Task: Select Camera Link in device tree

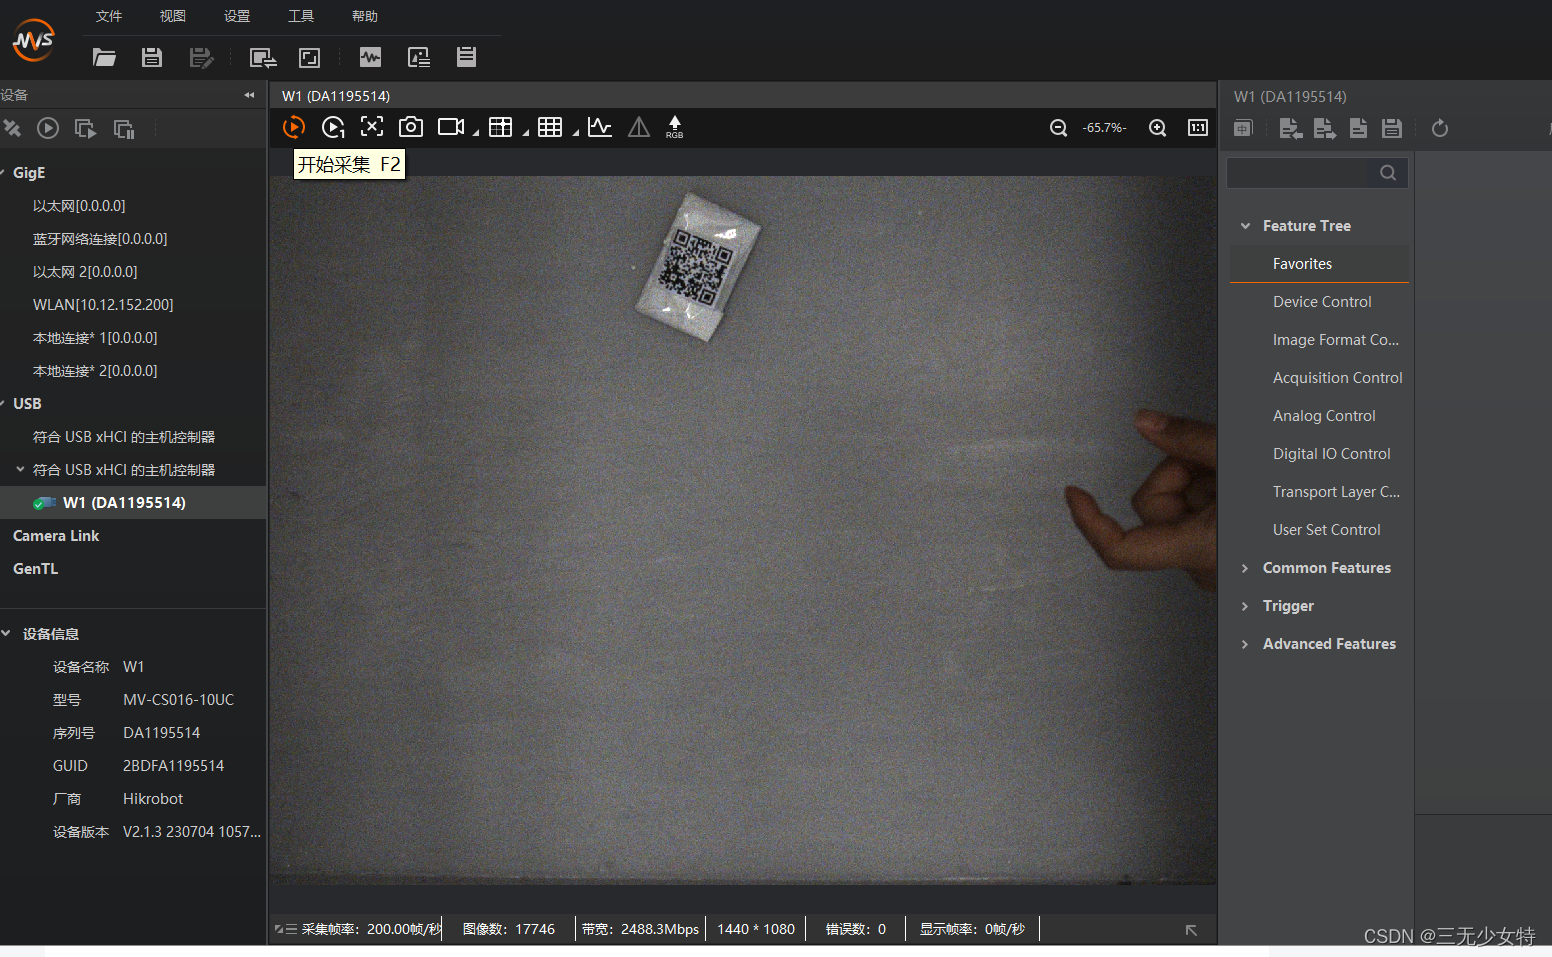Action: (x=56, y=536)
